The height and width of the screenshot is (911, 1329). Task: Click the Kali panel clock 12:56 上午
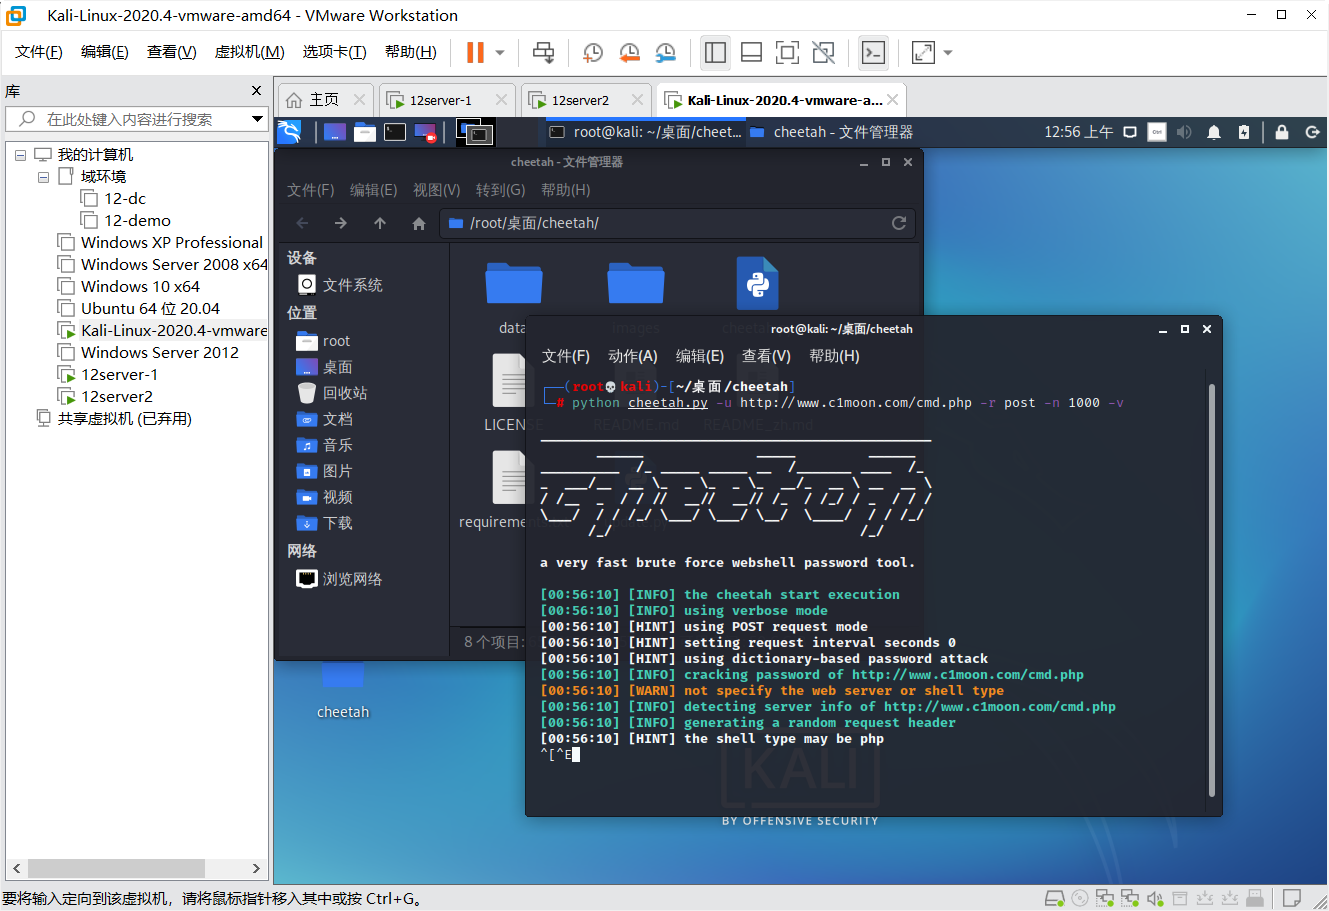[1078, 132]
